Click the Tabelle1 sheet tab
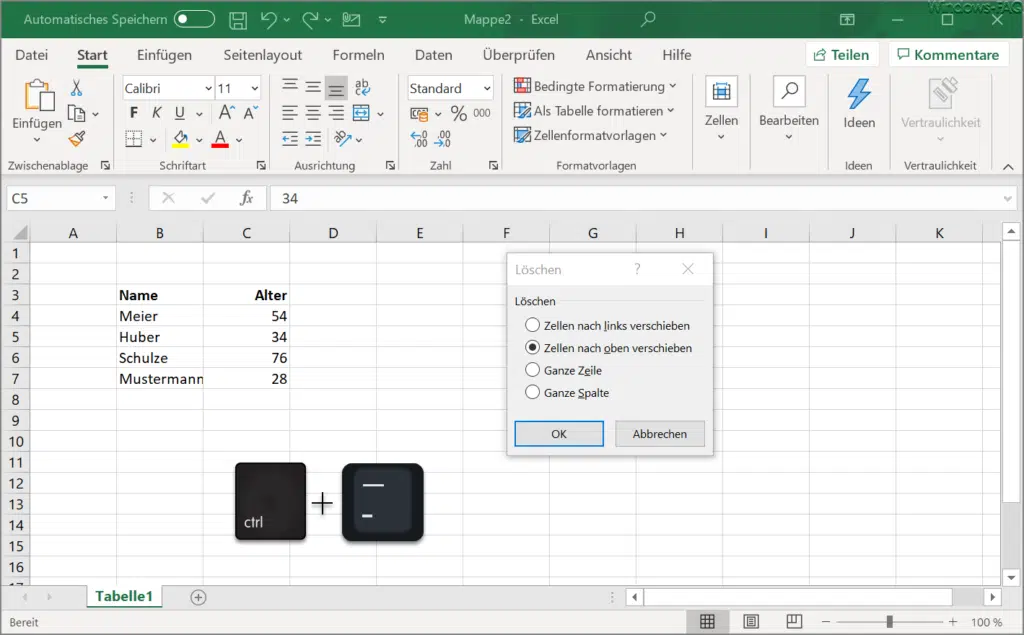Viewport: 1024px width, 635px height. tap(124, 595)
